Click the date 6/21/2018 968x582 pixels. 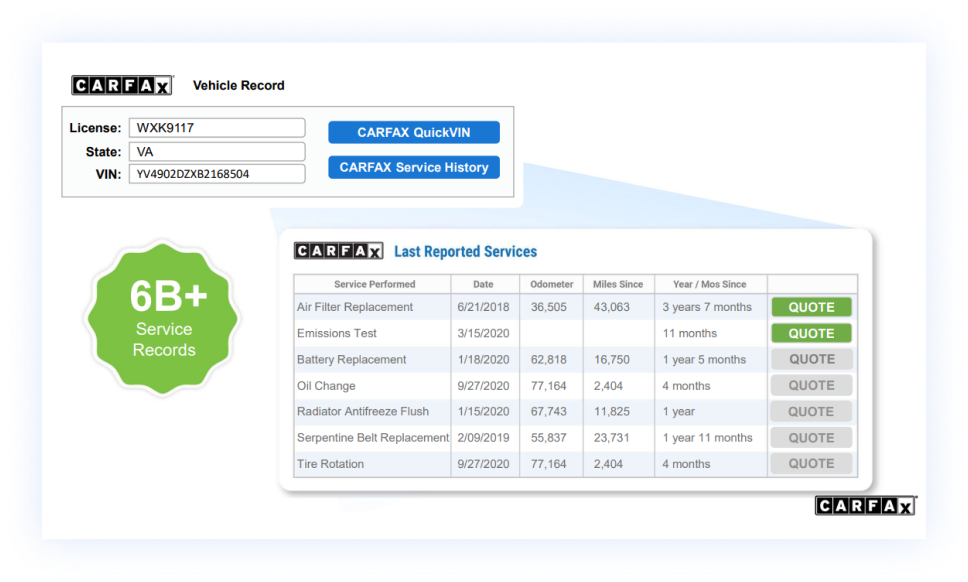pos(483,307)
